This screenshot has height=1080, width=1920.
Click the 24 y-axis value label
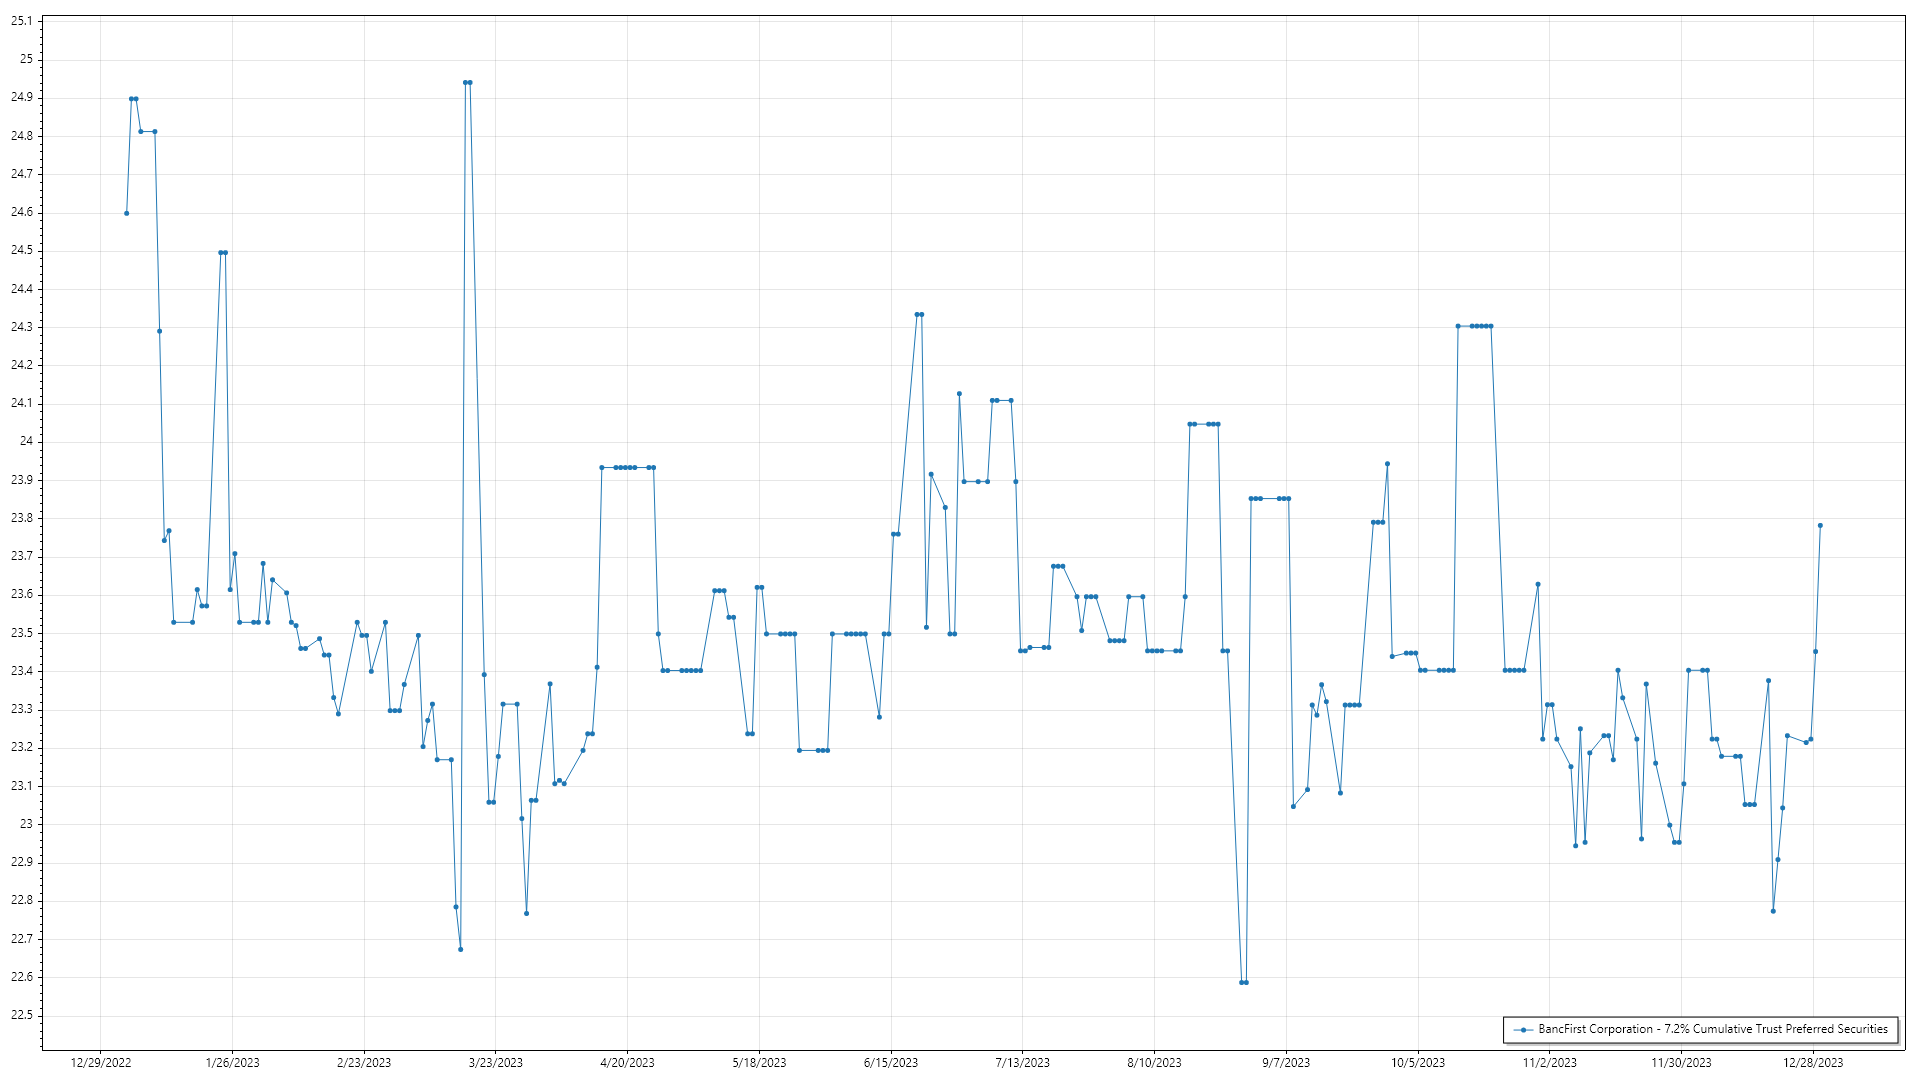coord(26,441)
